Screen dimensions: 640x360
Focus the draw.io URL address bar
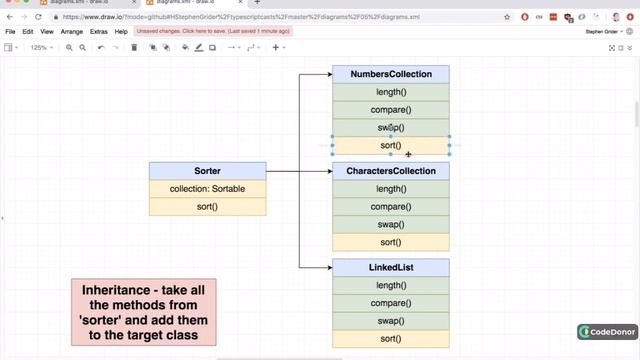pos(241,17)
